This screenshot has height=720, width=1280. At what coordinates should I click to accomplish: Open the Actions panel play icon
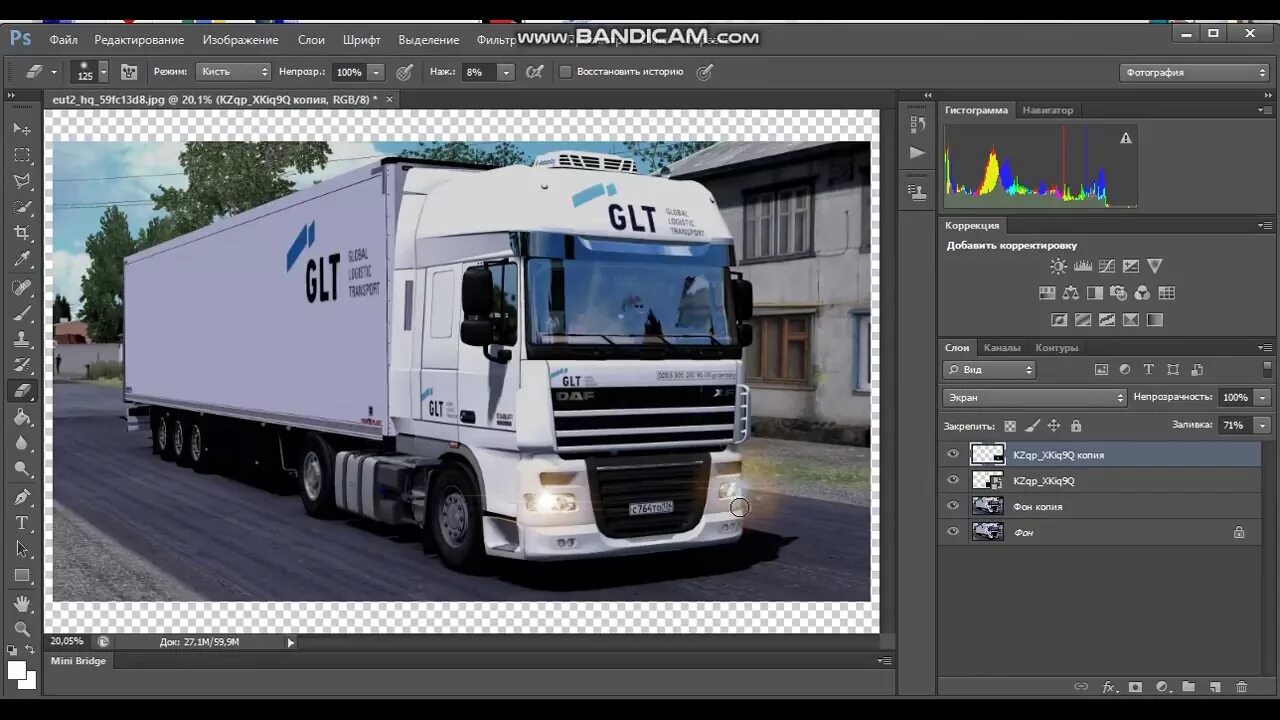click(917, 153)
